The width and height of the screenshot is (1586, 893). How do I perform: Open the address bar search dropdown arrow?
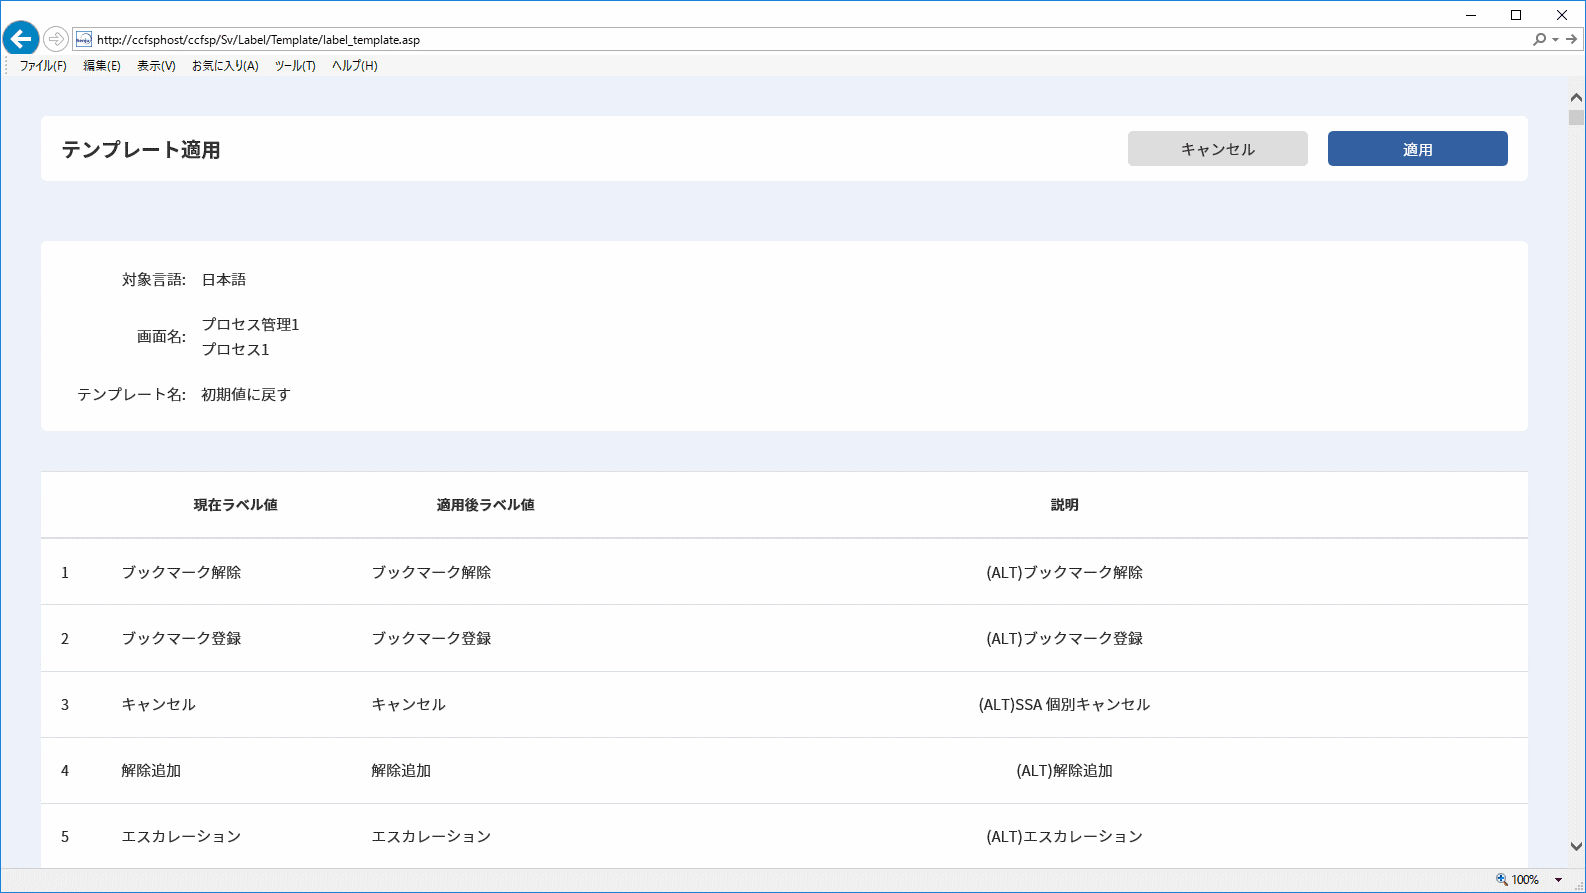coord(1555,40)
